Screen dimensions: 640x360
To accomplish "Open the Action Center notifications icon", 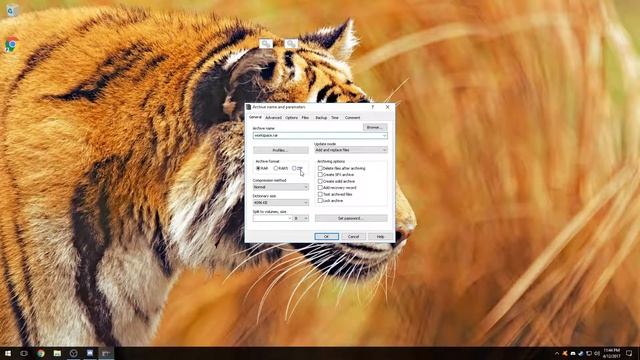I will coord(629,353).
